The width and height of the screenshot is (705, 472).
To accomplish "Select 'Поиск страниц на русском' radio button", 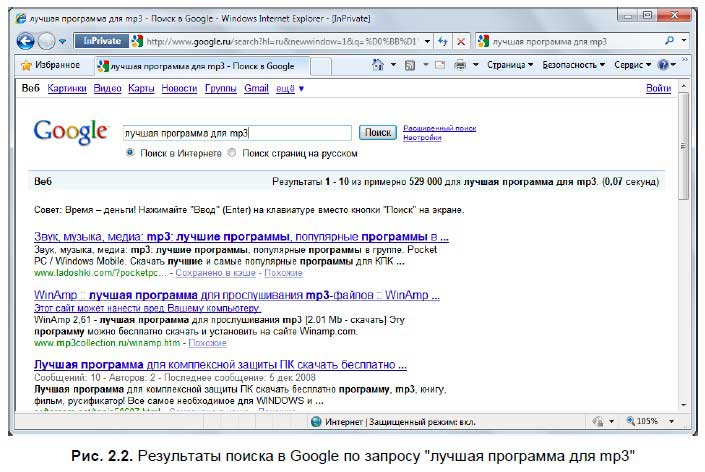I will click(x=232, y=153).
